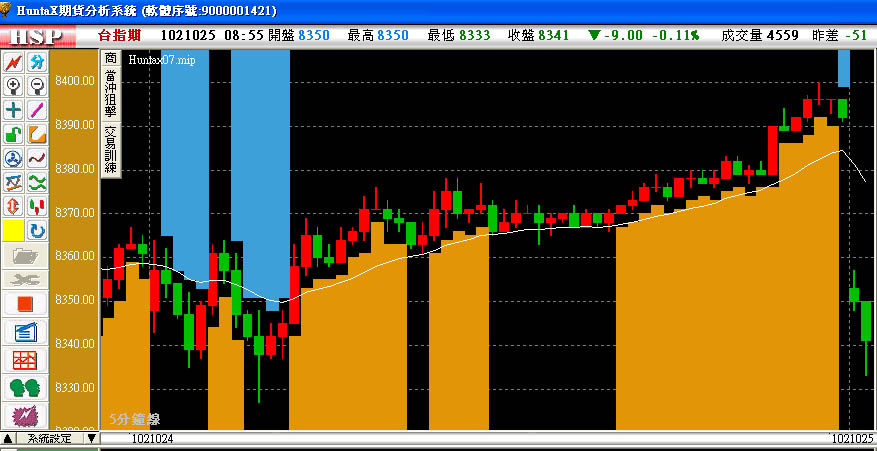Click the 成交量 4559 volume value

pyautogui.click(x=760, y=36)
